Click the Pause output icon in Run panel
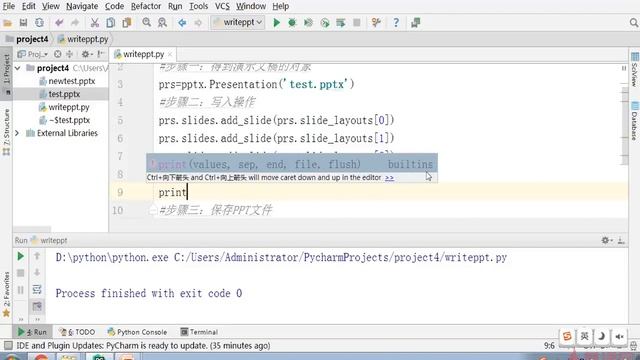Viewport: 640px width, 360px height. [x=20, y=290]
